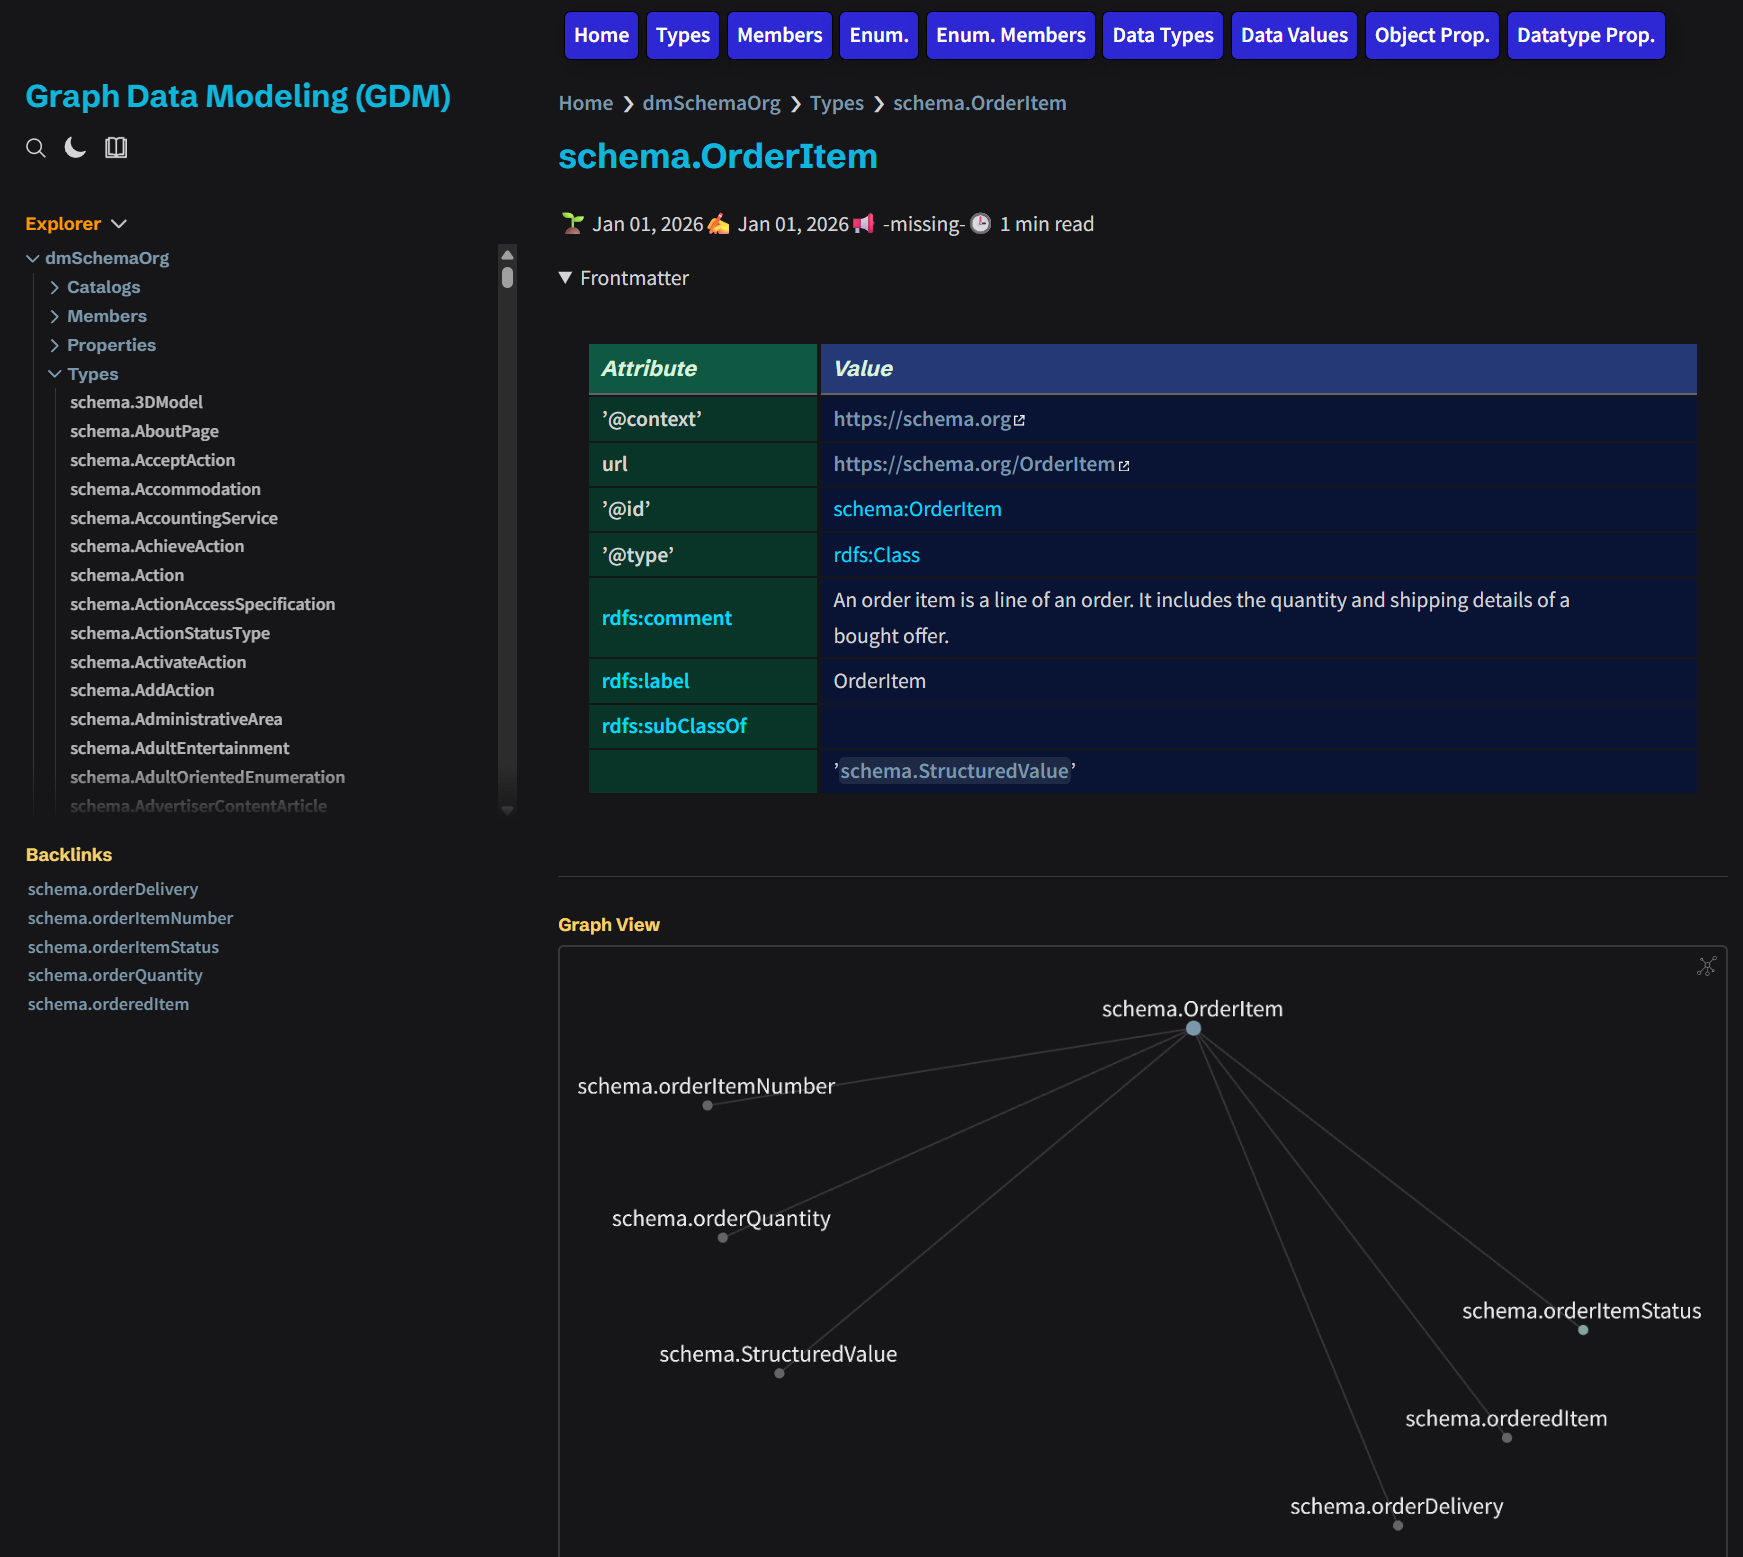This screenshot has height=1557, width=1743.
Task: Open rdfs:Class link in table
Action: (876, 555)
